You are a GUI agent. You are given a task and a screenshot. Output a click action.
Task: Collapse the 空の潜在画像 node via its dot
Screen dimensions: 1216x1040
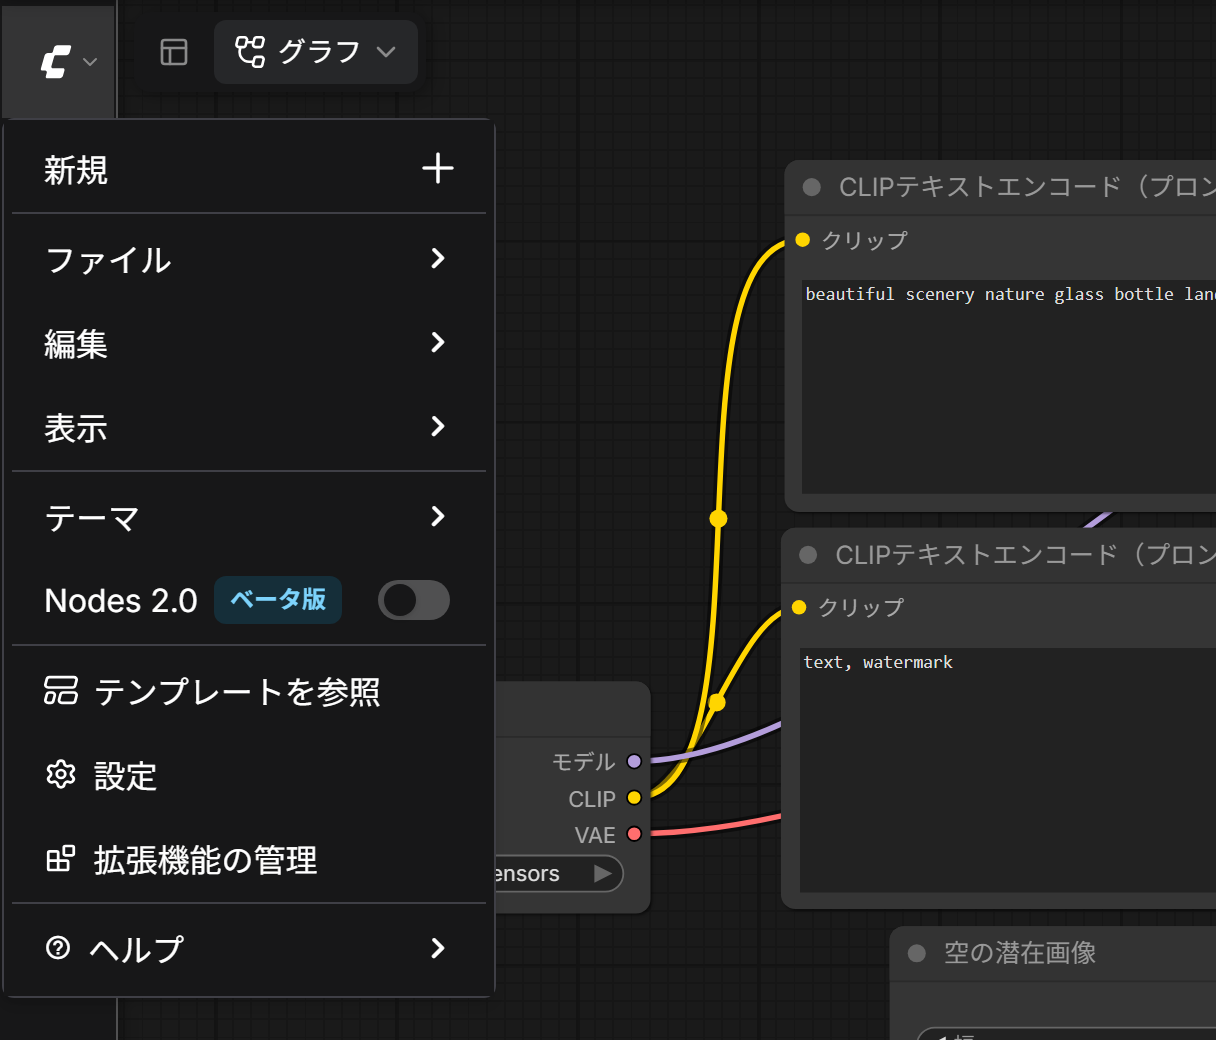917,953
